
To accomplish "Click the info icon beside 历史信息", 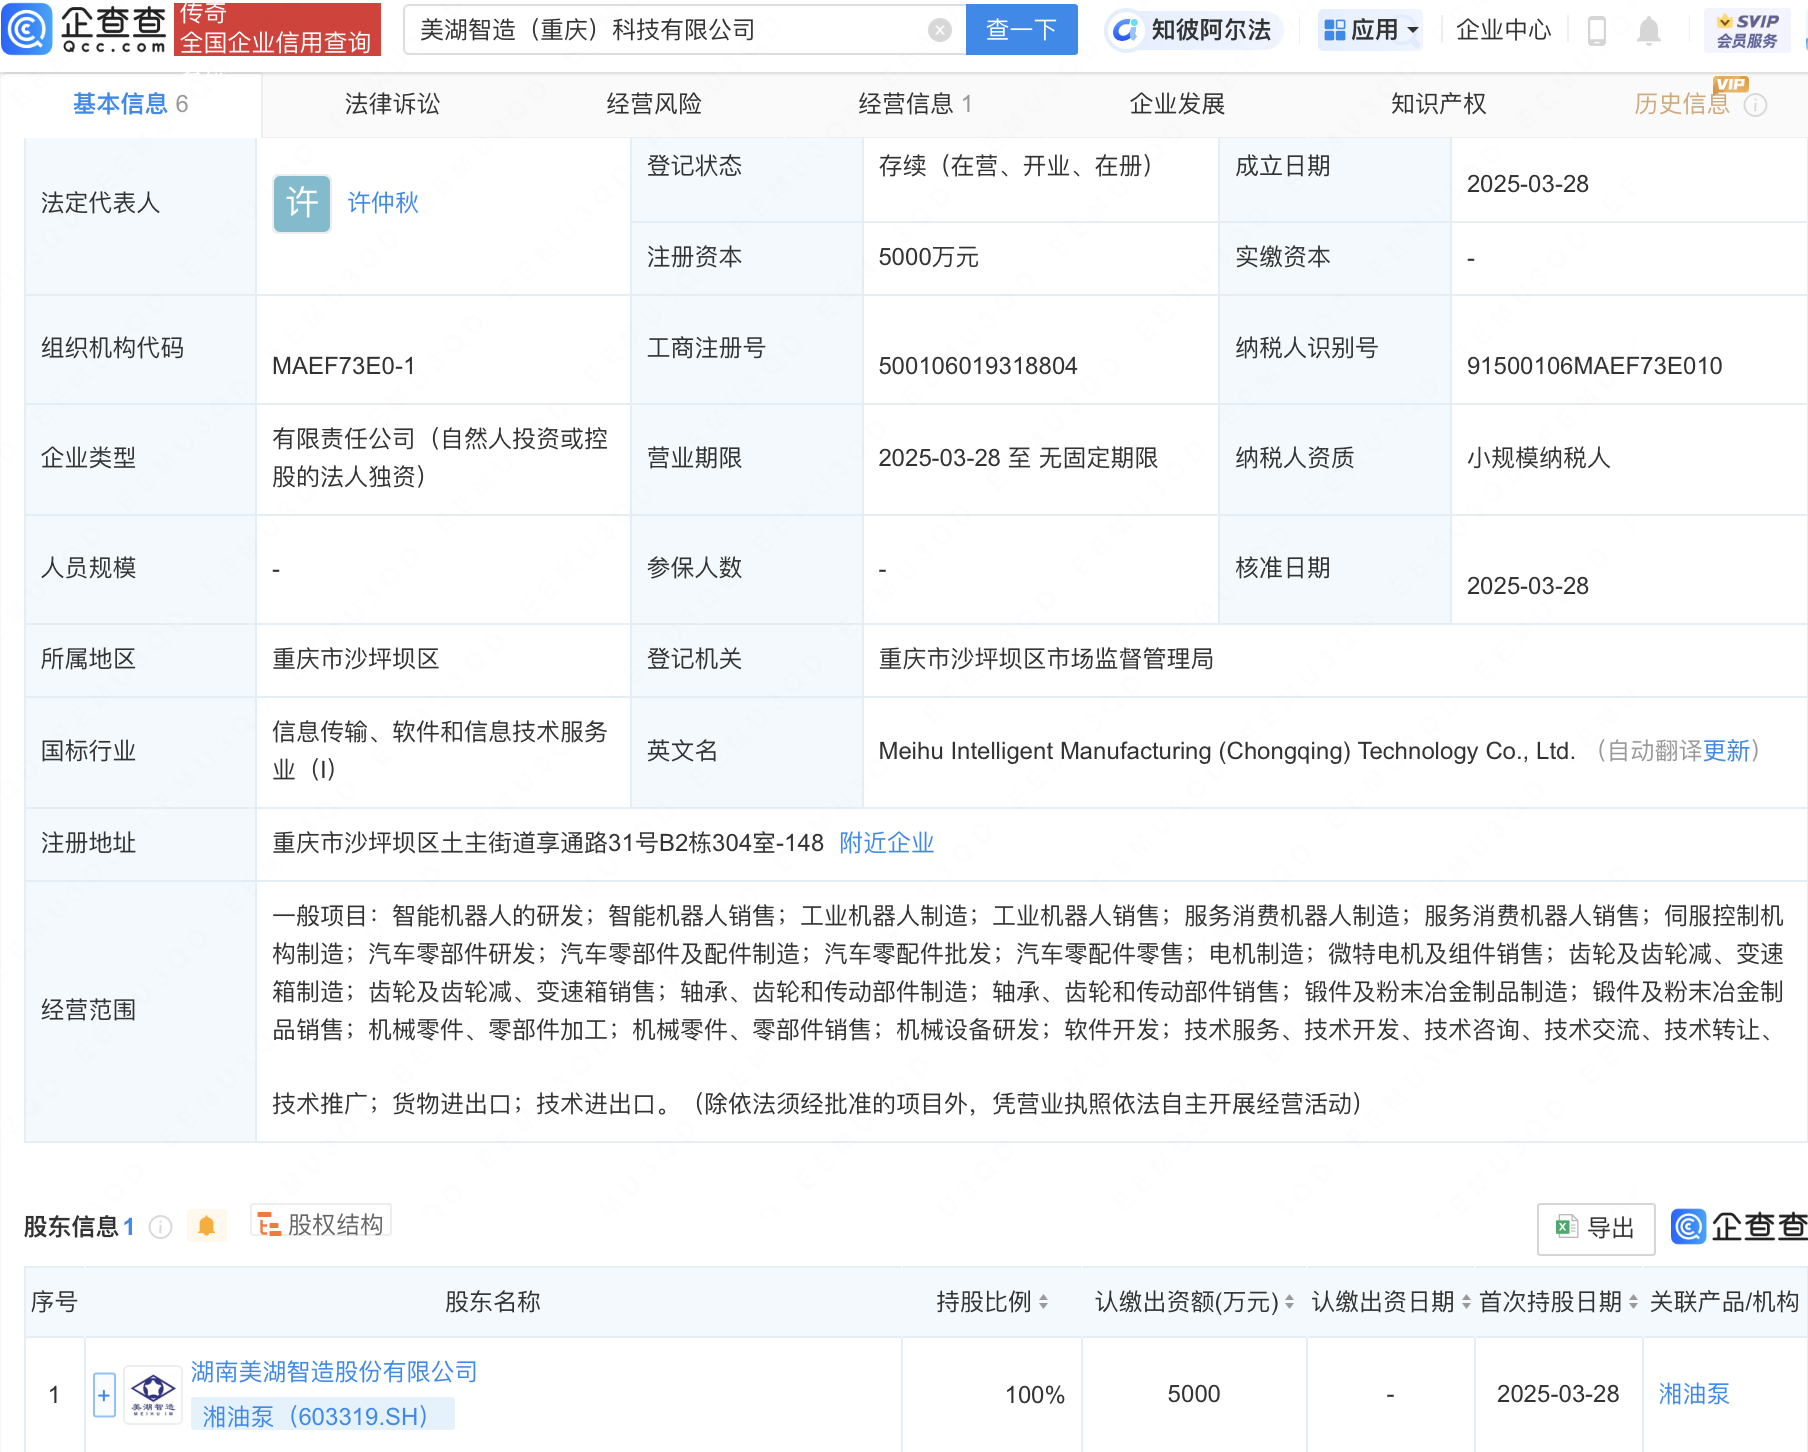I will pyautogui.click(x=1755, y=105).
